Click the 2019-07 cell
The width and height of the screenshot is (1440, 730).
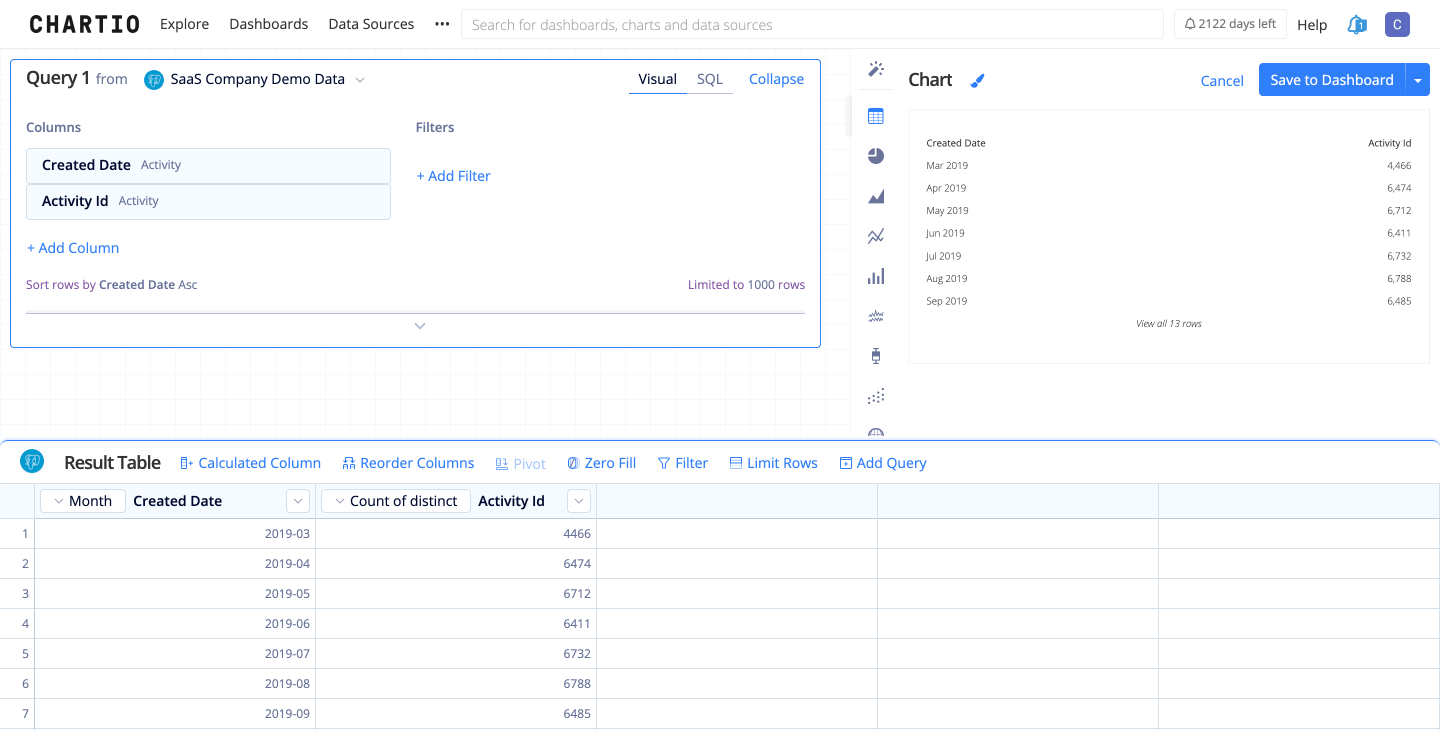175,654
